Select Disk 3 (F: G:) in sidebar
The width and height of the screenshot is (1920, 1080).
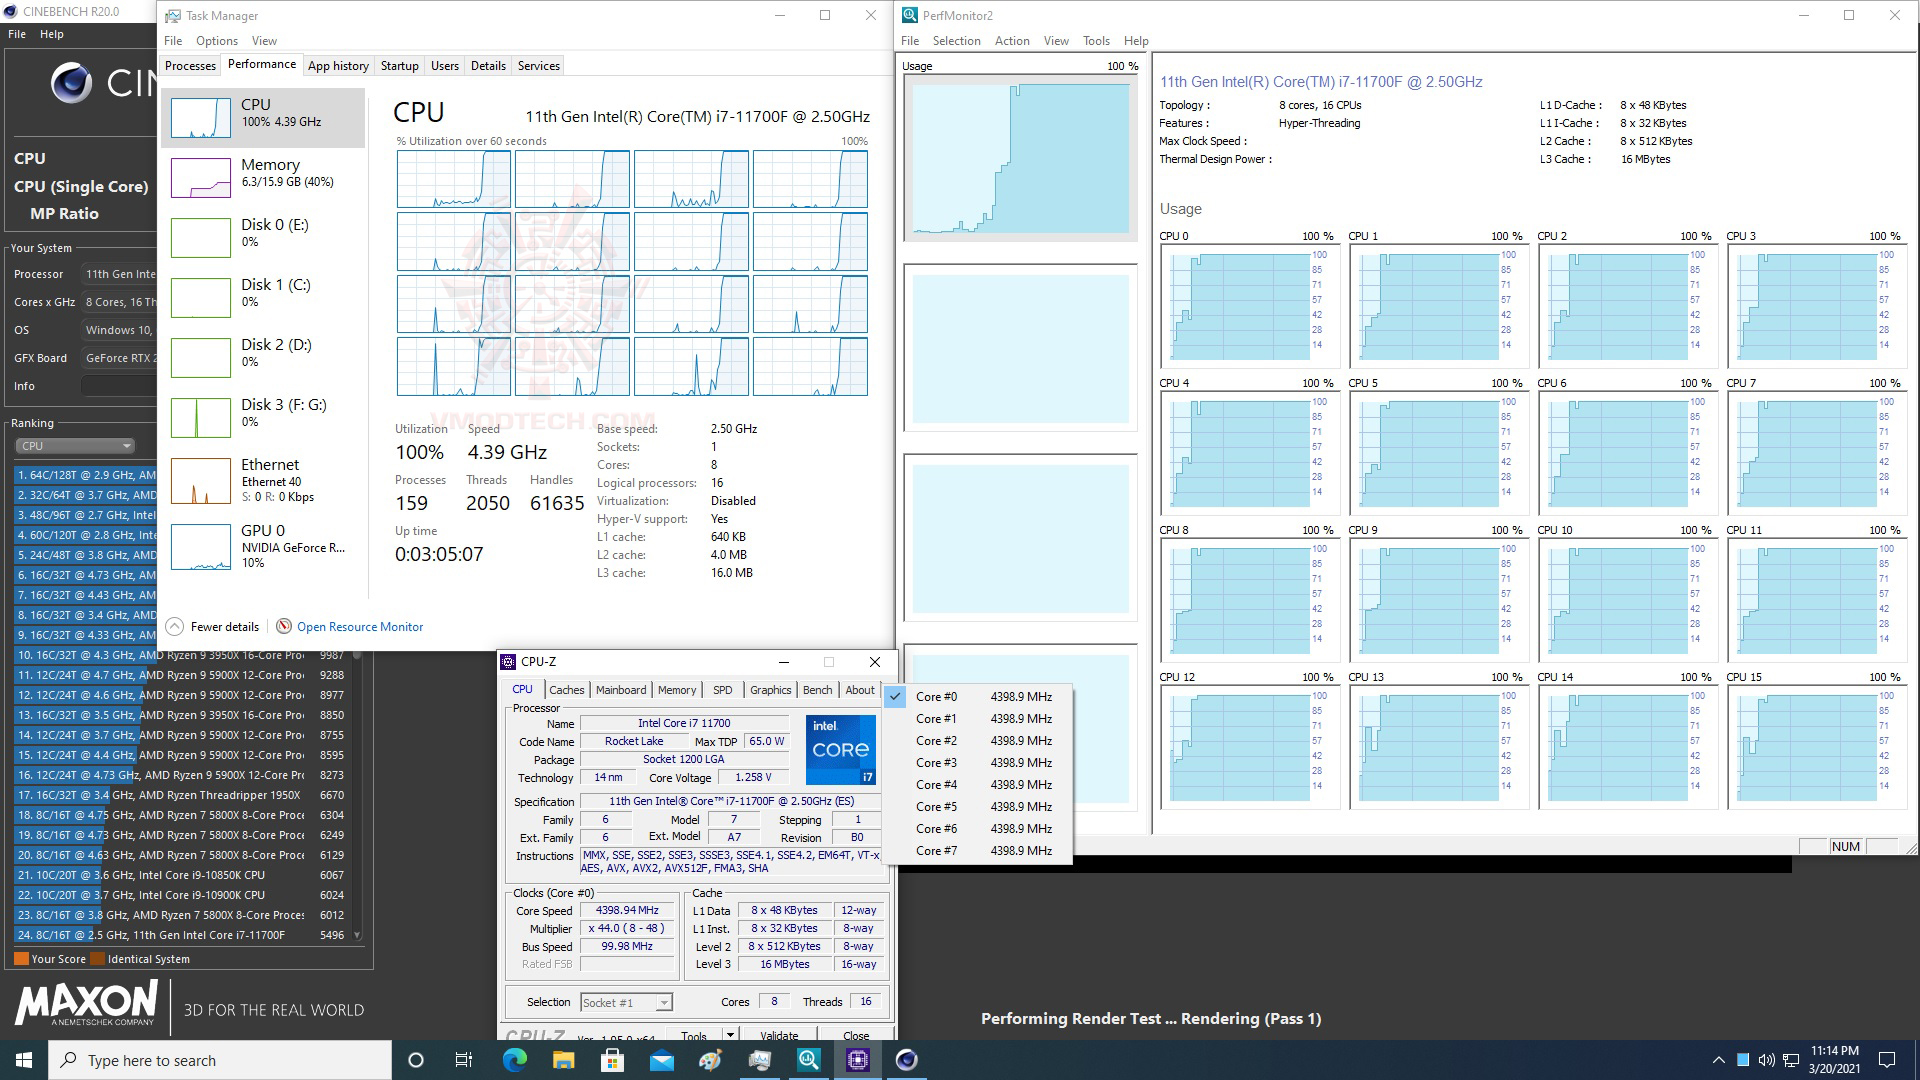click(x=262, y=418)
